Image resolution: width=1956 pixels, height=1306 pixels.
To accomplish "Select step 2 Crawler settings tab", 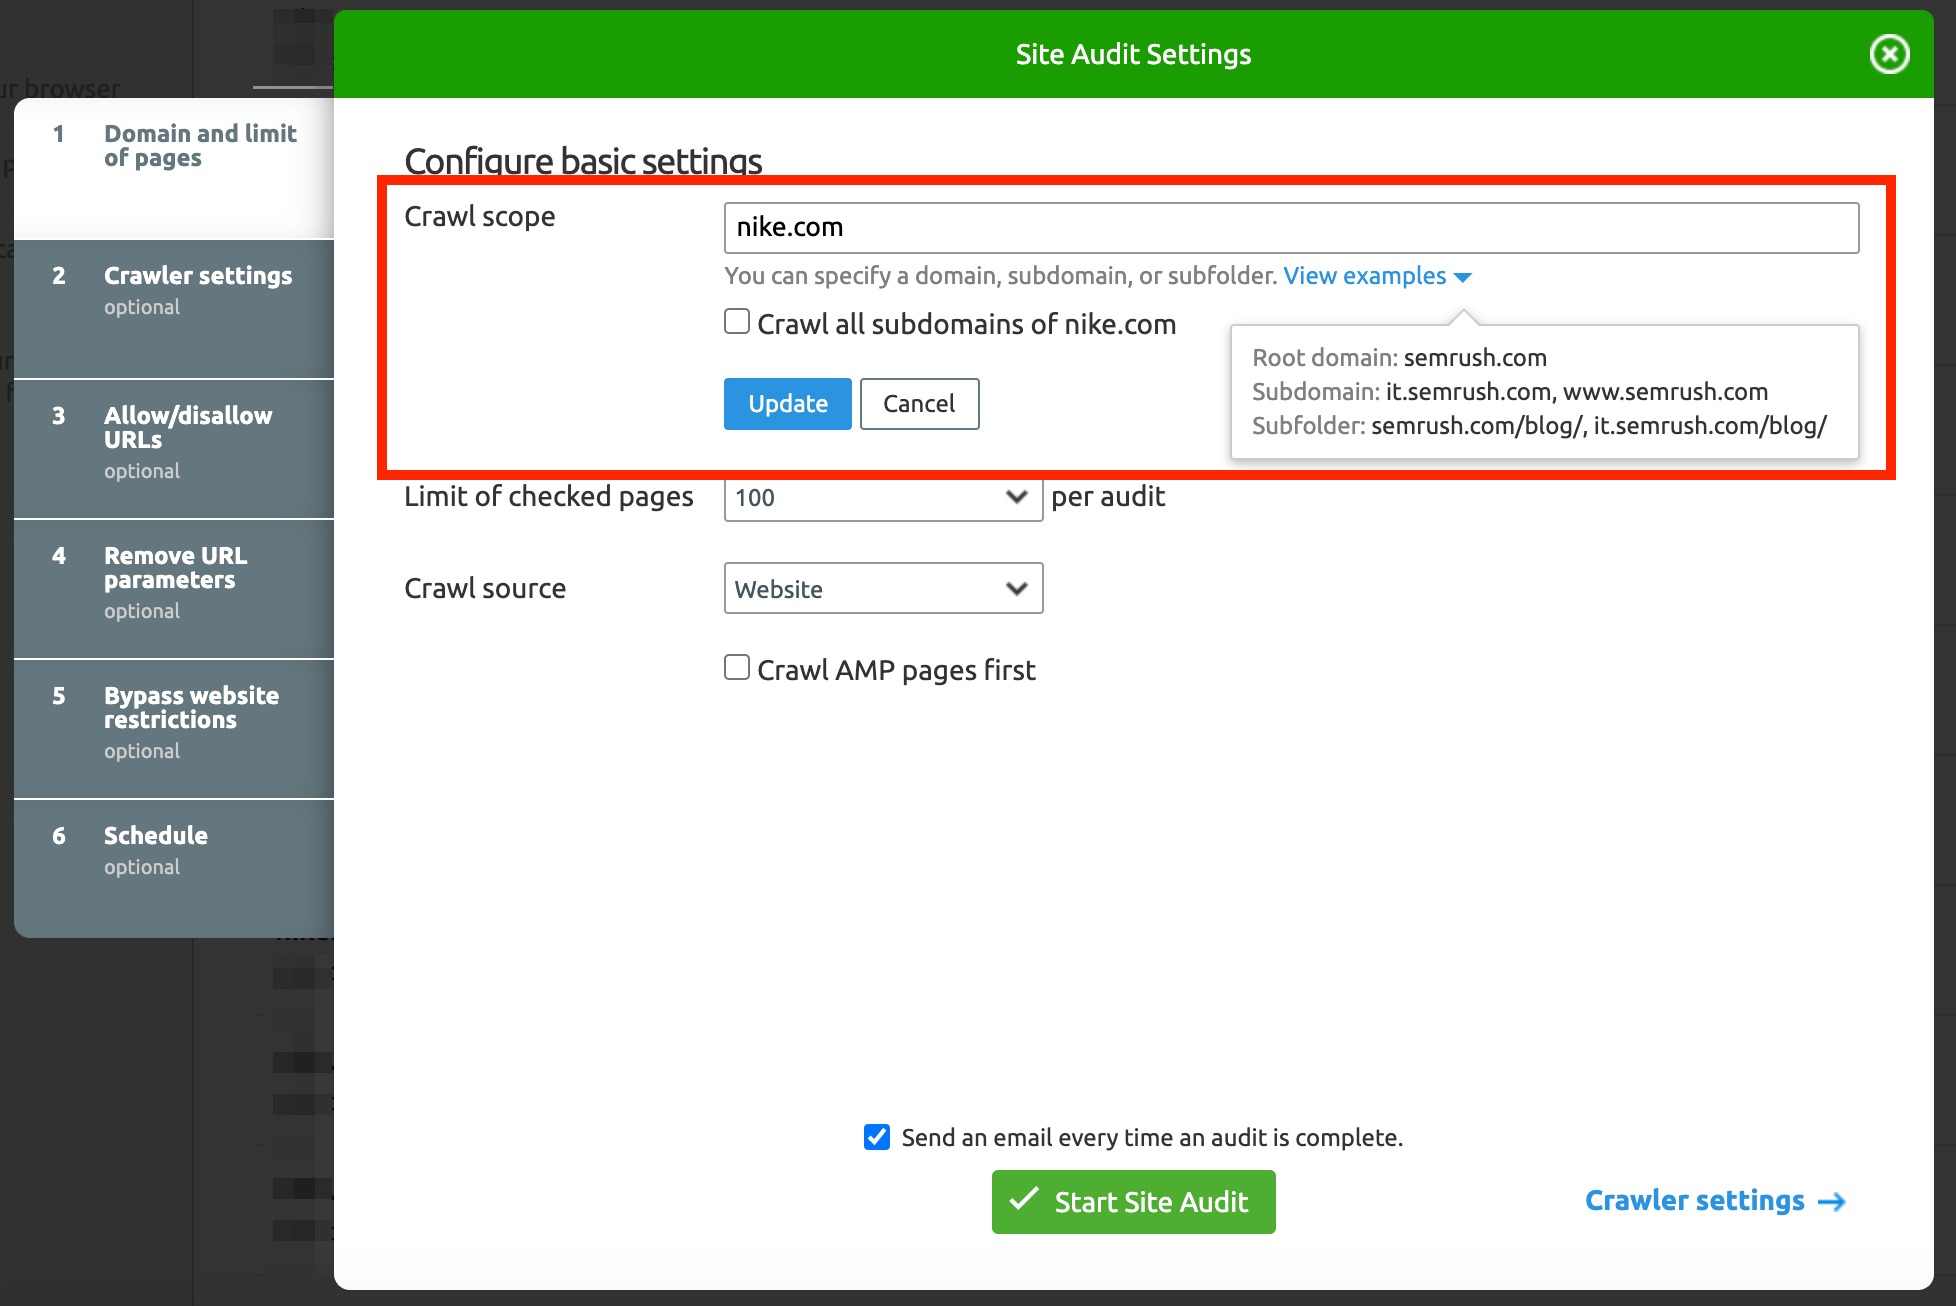I will (174, 309).
